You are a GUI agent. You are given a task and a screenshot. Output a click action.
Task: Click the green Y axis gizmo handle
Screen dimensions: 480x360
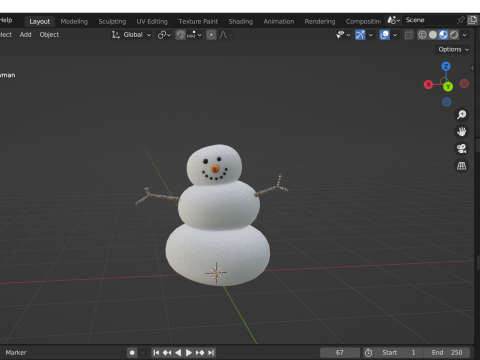click(448, 87)
